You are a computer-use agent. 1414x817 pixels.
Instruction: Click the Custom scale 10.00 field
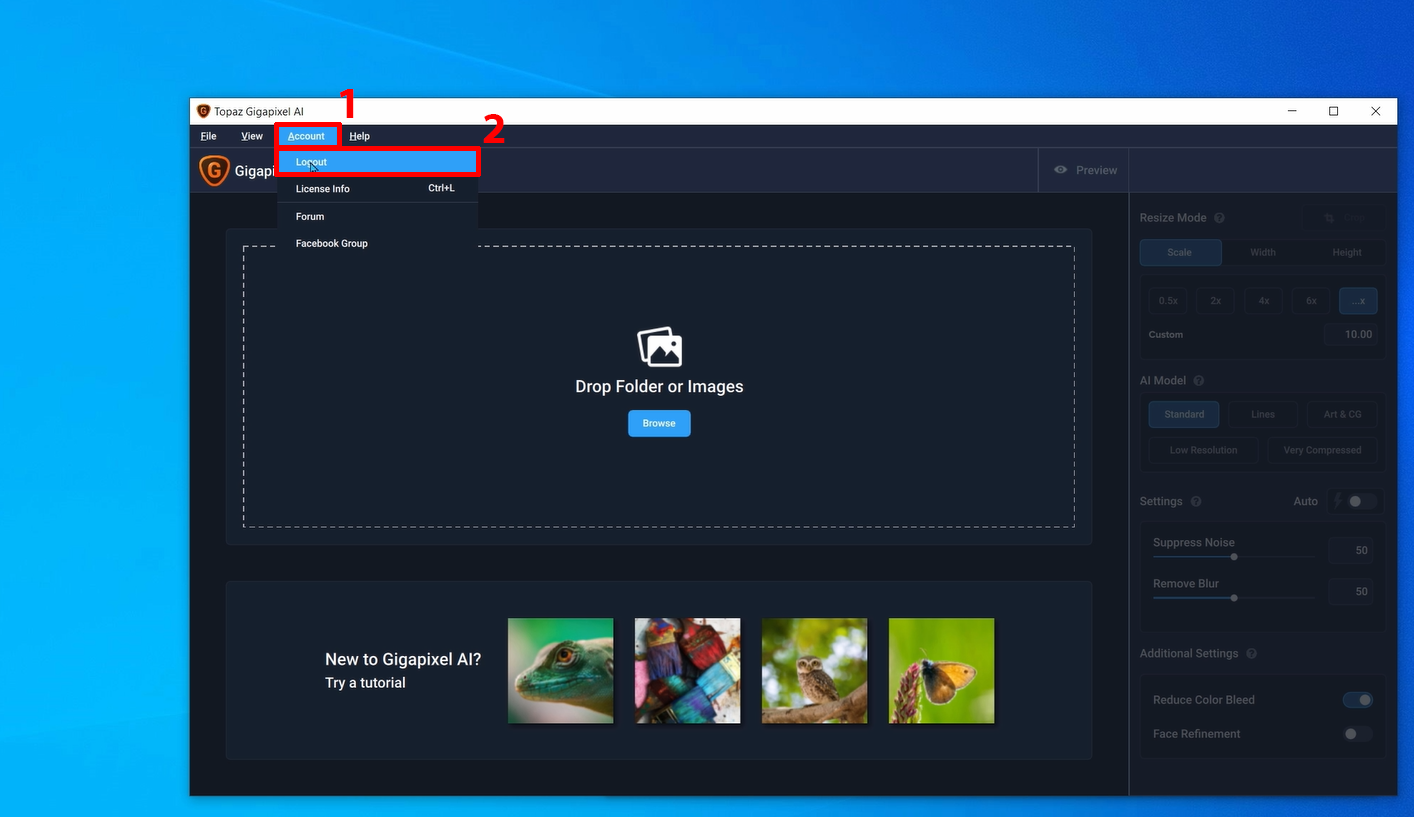click(x=1351, y=334)
